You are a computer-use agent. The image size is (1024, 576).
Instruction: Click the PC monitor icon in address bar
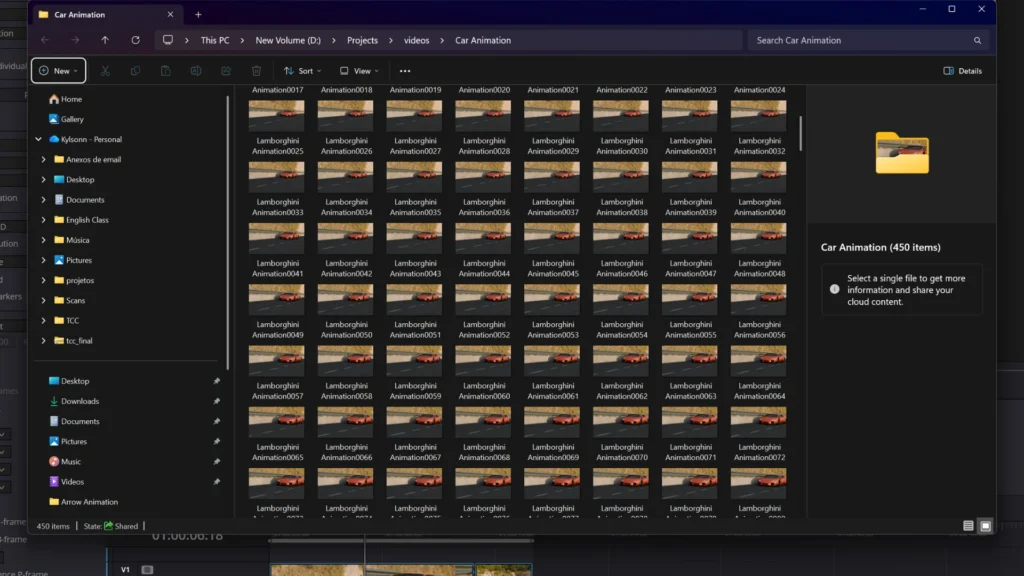pyautogui.click(x=168, y=40)
